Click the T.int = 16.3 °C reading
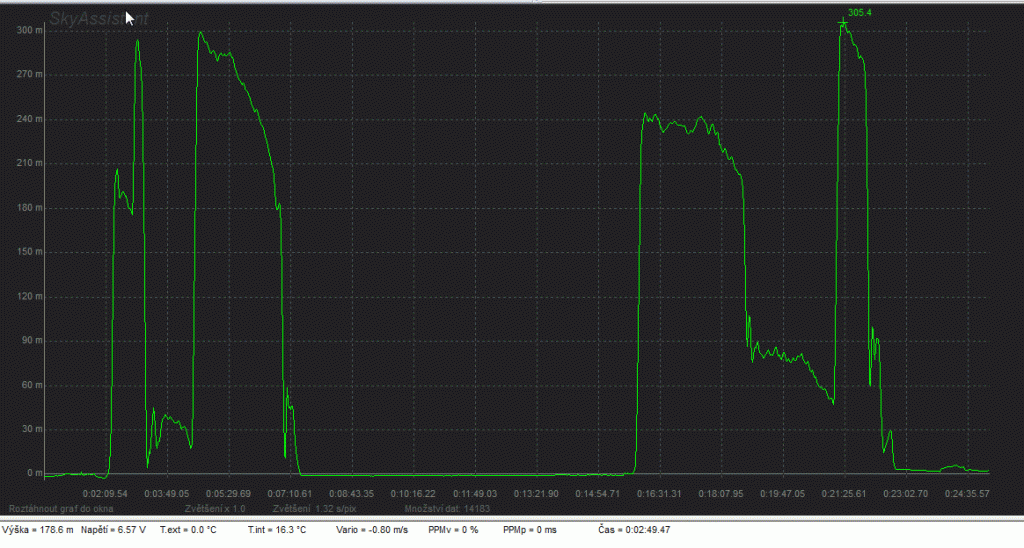1024x548 pixels. [x=277, y=530]
